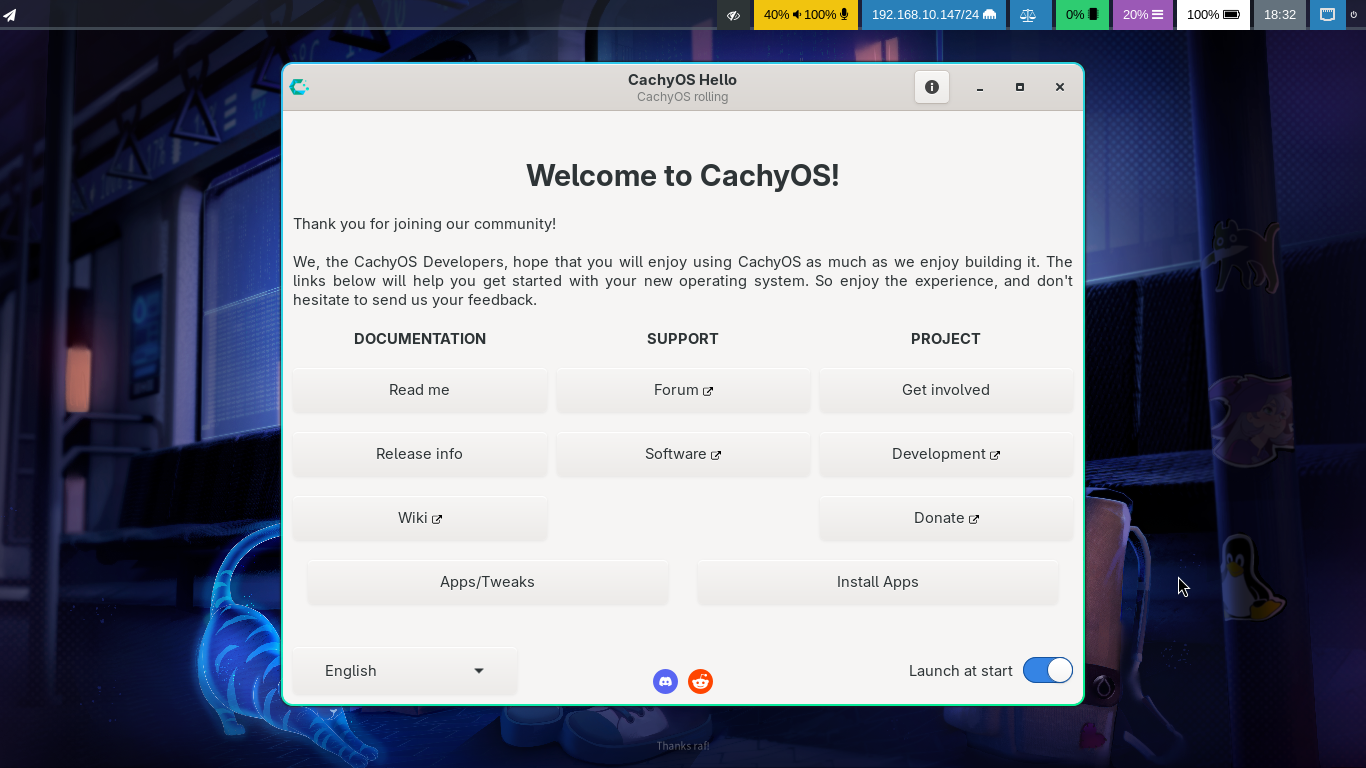
Task: Click the Get involved button
Action: (946, 390)
